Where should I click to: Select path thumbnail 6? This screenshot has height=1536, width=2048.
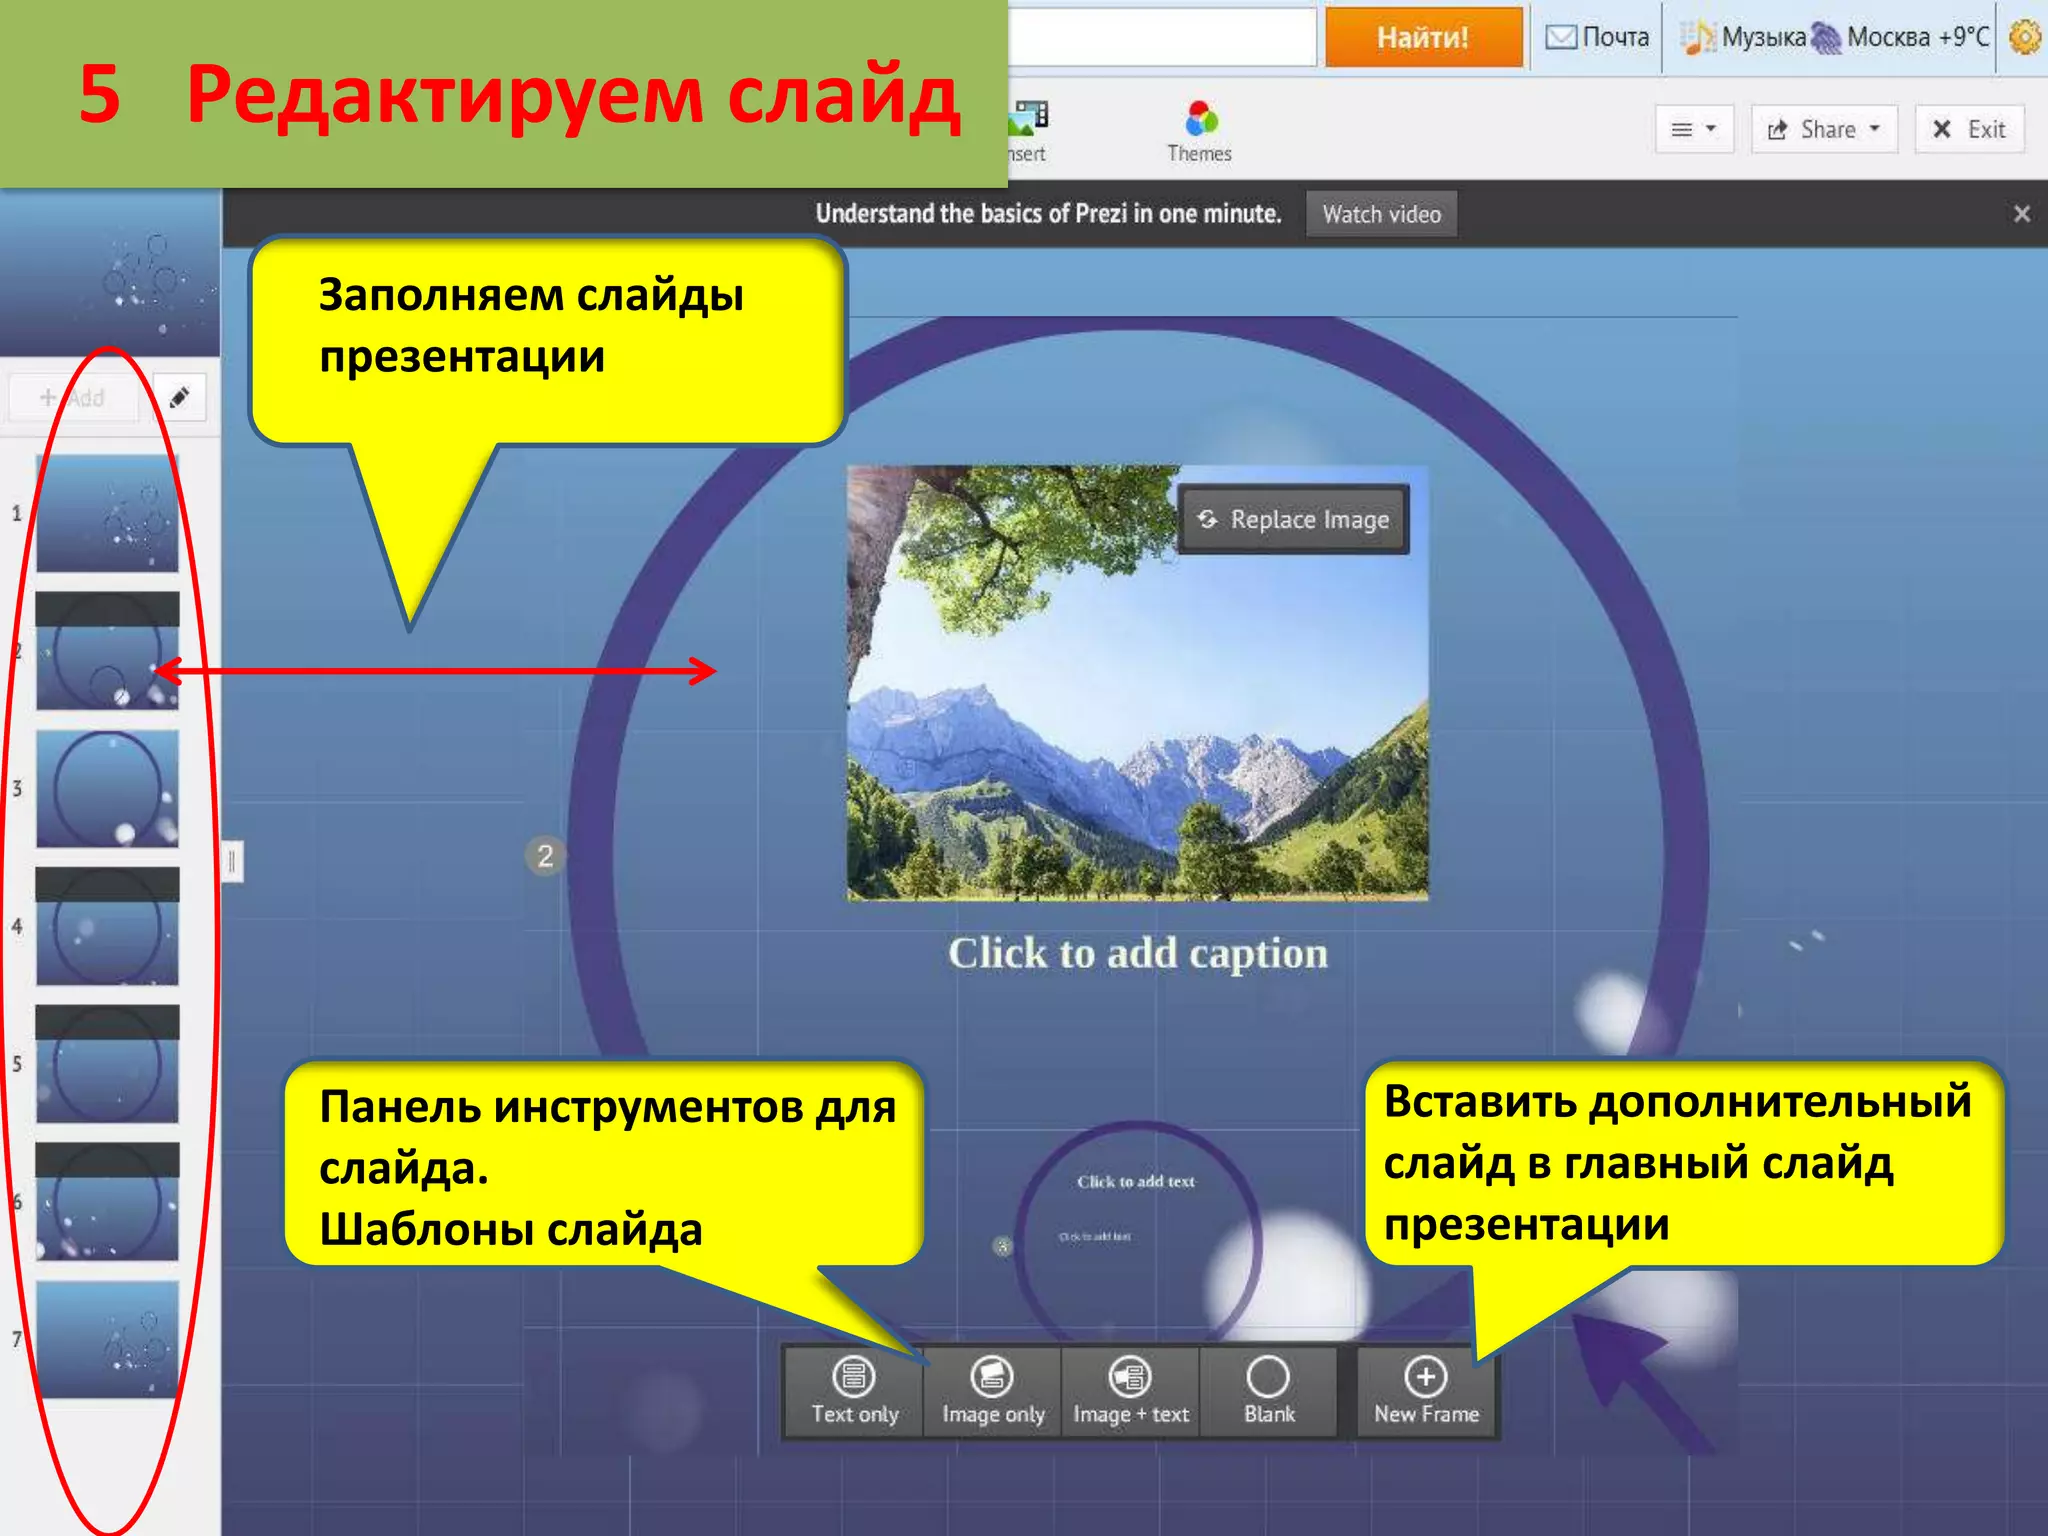(107, 1201)
